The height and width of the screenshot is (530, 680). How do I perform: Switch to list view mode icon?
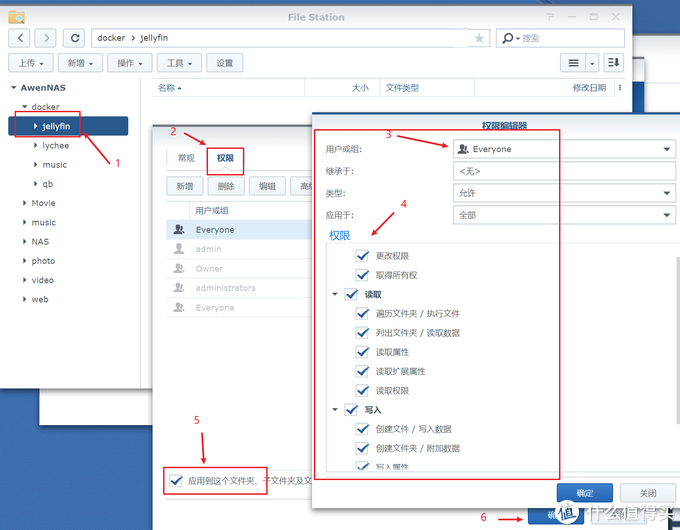(x=573, y=63)
